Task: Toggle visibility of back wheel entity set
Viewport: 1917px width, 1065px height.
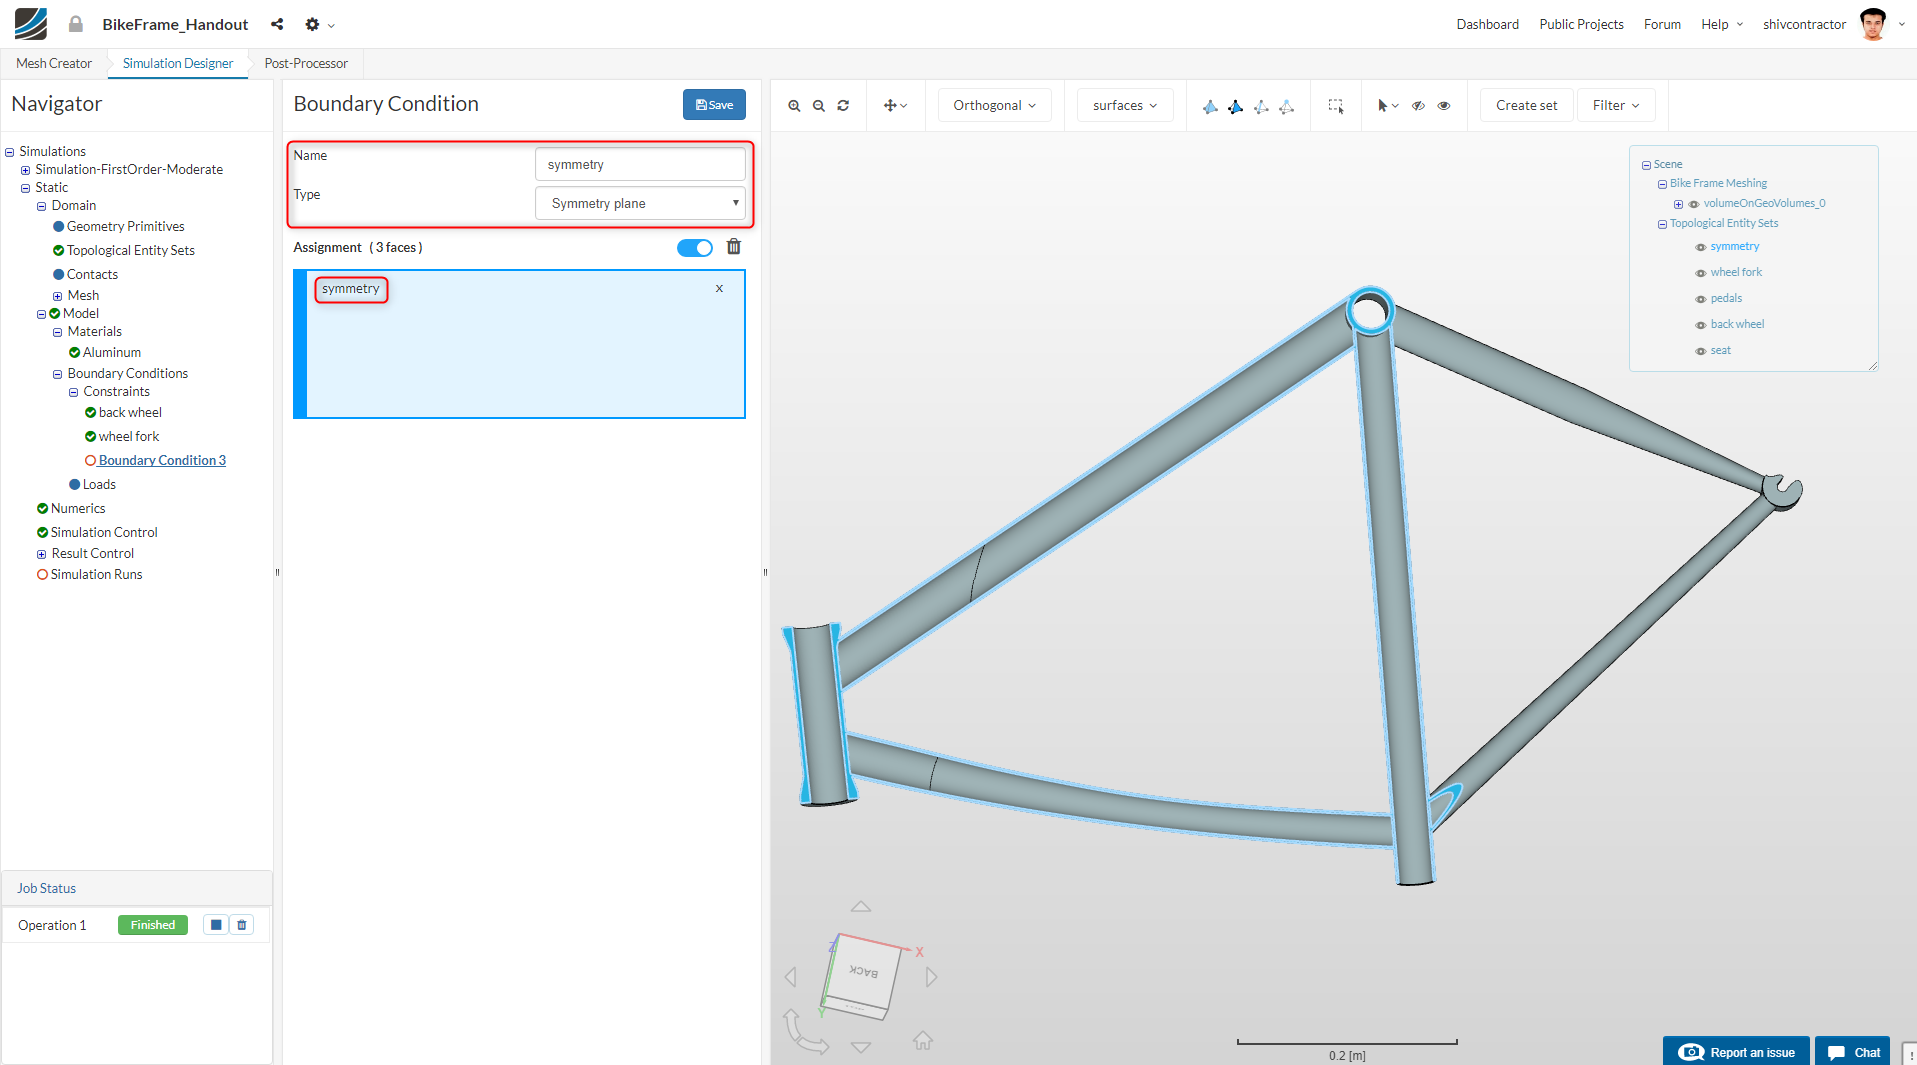Action: tap(1701, 325)
